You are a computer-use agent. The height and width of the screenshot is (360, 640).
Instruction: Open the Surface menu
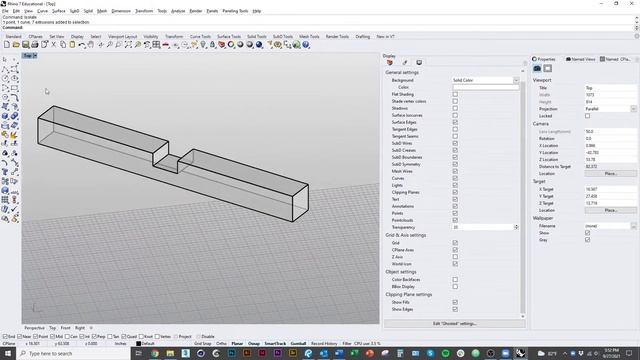[59, 11]
